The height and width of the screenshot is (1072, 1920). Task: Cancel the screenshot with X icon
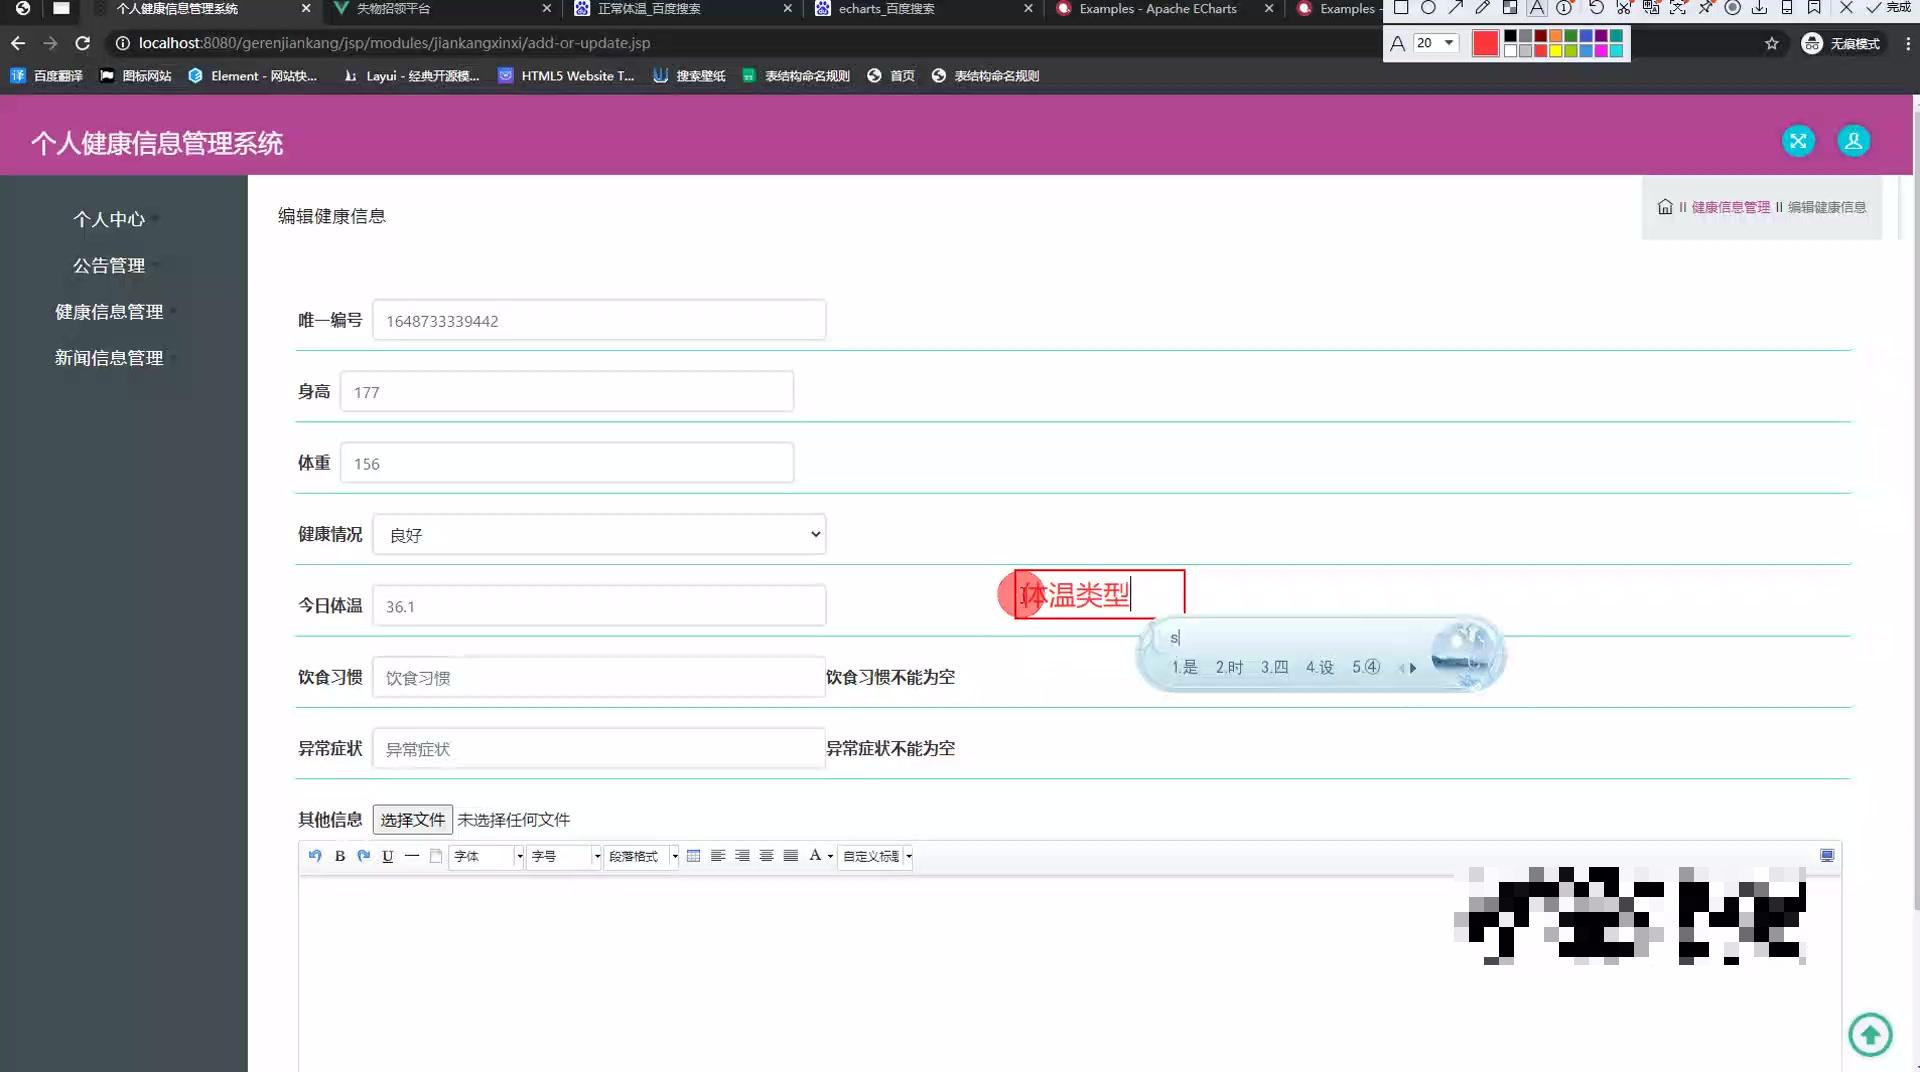click(1846, 7)
